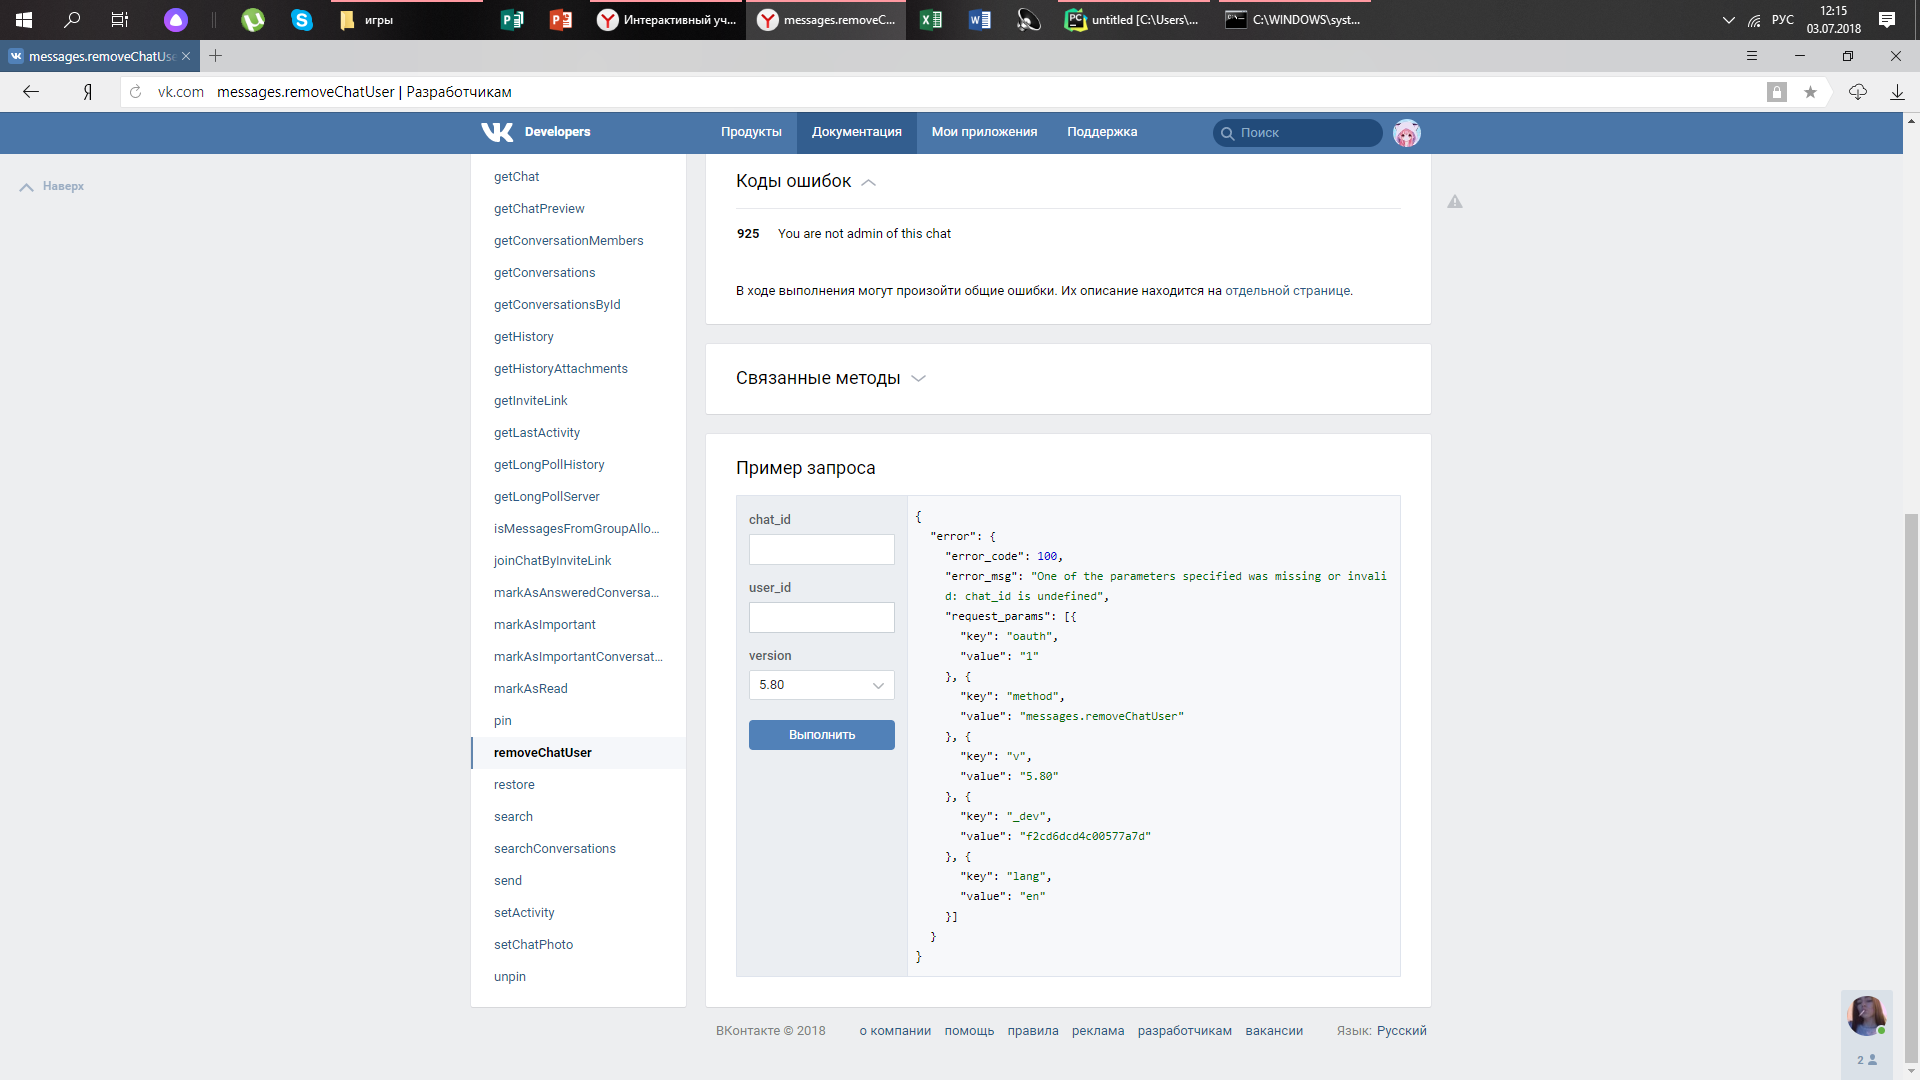Open Excel from the taskbar
Screen dimensions: 1920x1080
point(931,20)
